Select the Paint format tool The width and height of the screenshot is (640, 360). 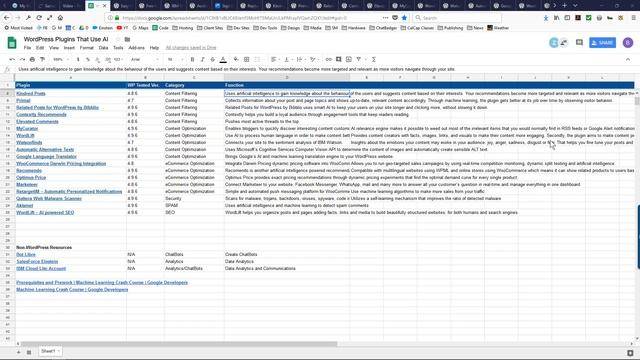click(42, 60)
